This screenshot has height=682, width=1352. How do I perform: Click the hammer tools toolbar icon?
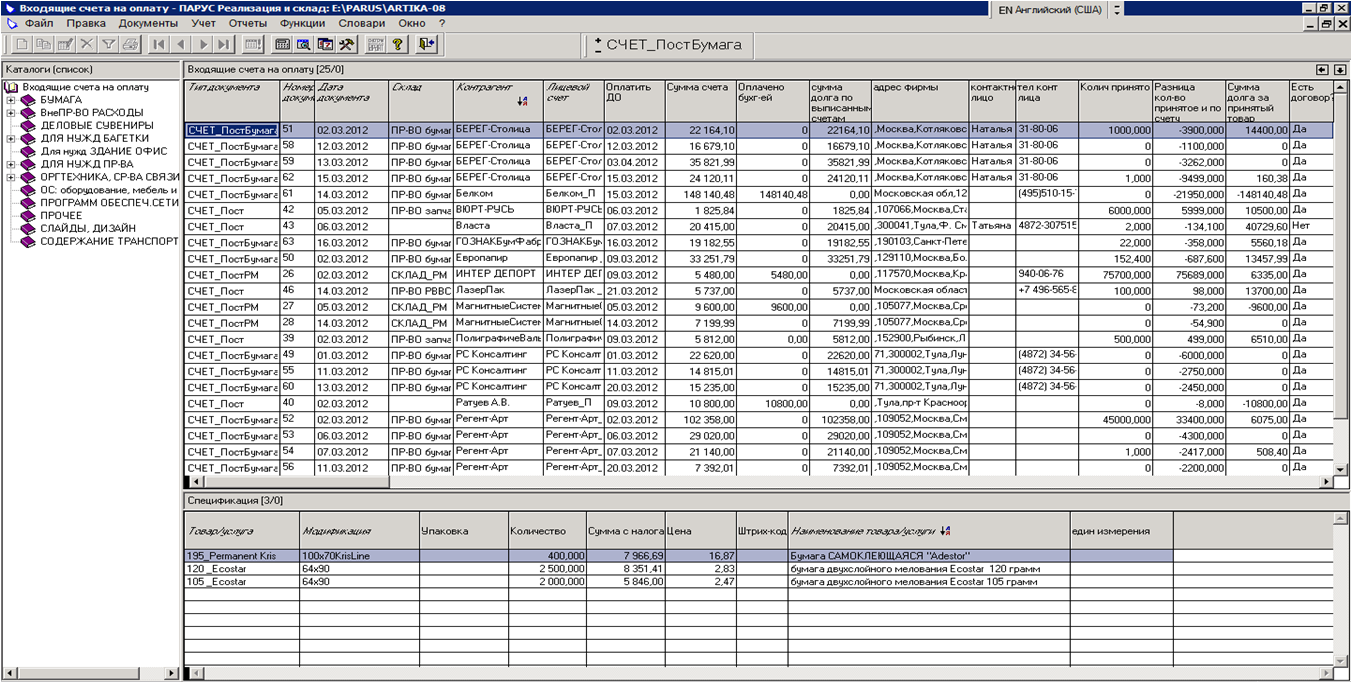pyautogui.click(x=347, y=44)
